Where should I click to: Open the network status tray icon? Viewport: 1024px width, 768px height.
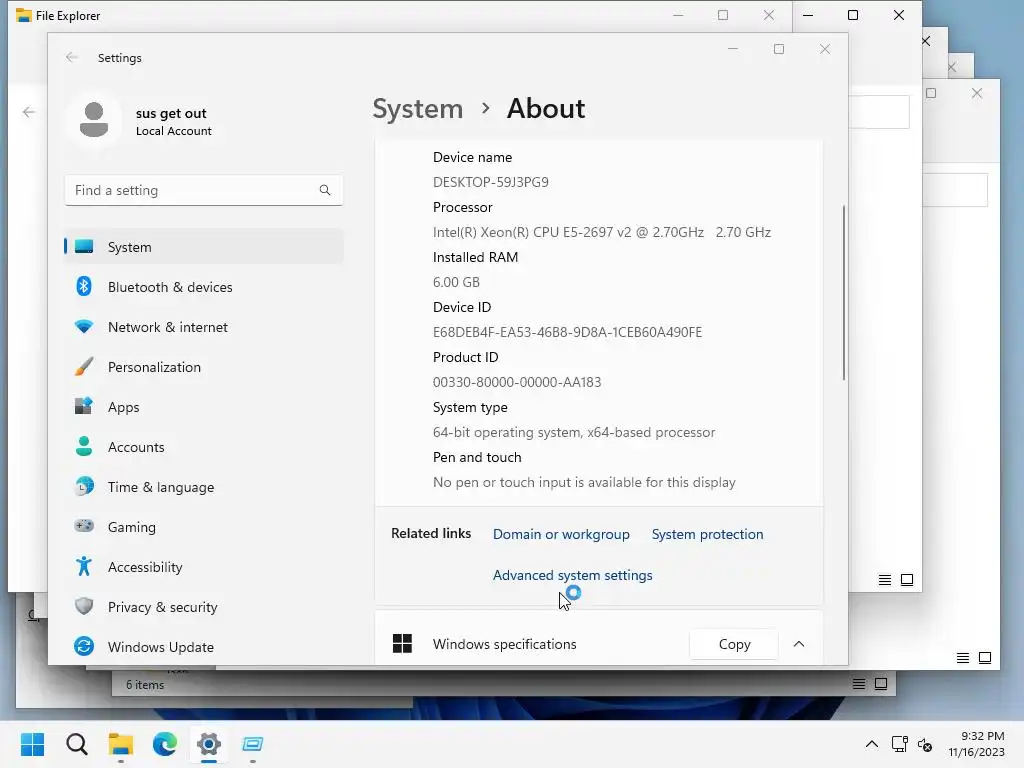click(x=900, y=744)
